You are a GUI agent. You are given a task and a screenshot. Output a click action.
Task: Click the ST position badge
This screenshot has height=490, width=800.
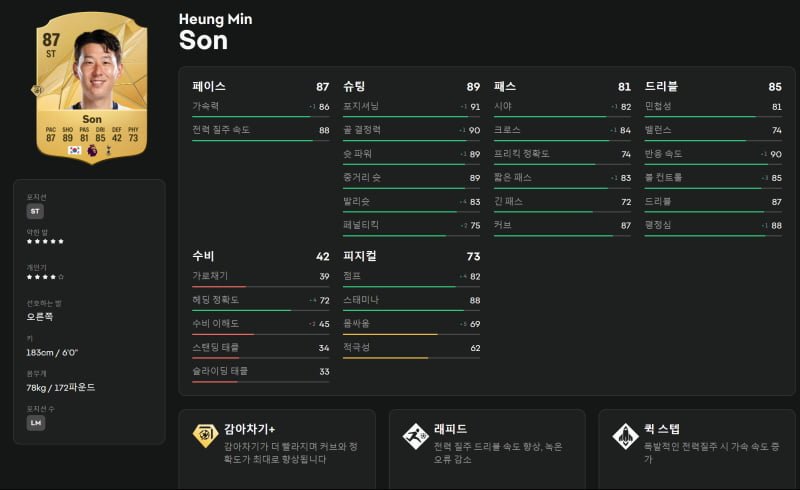35,211
